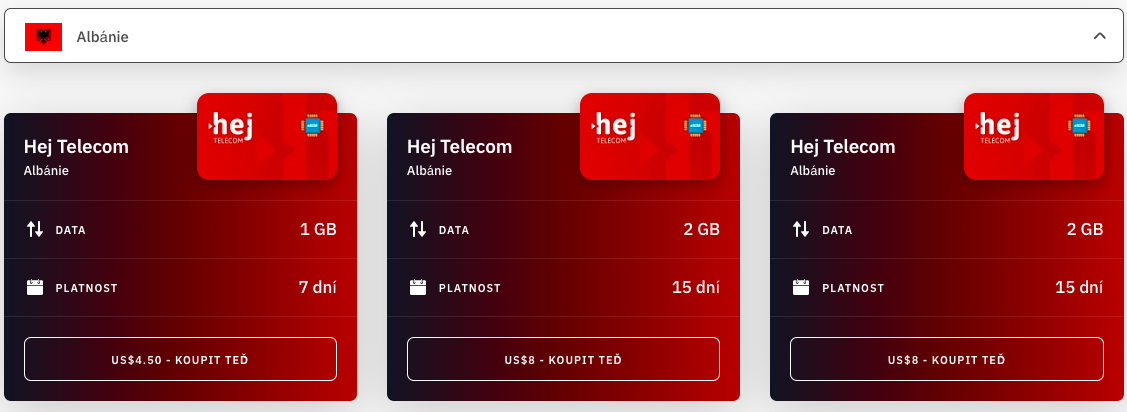The width and height of the screenshot is (1127, 412).
Task: Click the calendar validity icon on the rightmost plan
Action: click(x=801, y=288)
